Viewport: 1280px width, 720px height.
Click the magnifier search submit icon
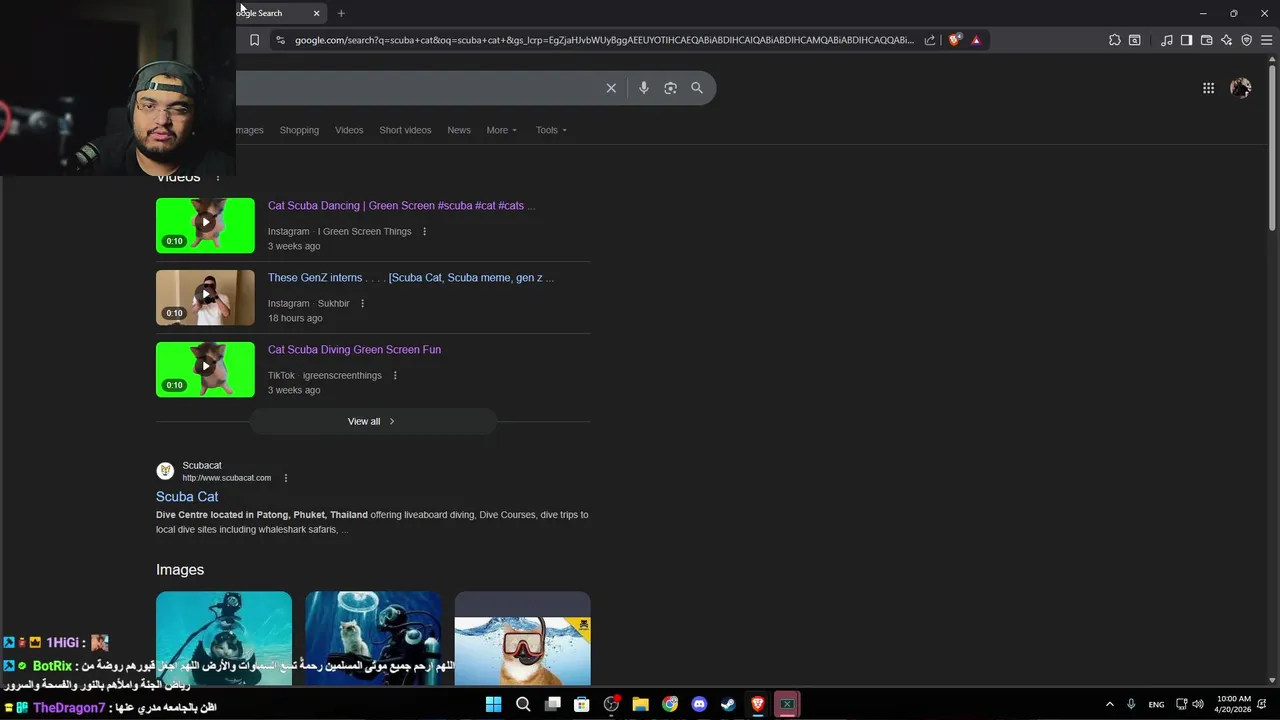click(697, 88)
